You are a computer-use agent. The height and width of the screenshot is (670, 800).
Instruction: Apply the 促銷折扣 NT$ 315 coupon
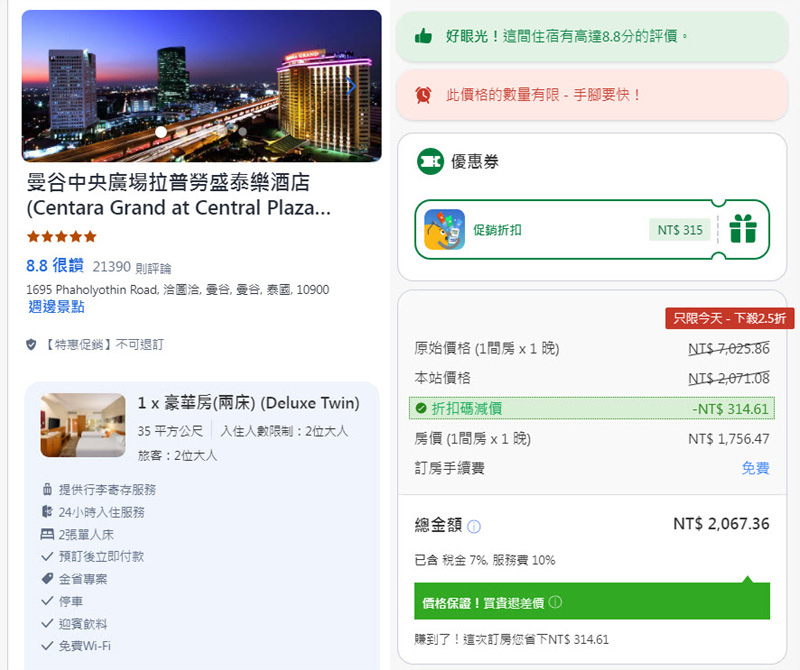592,230
